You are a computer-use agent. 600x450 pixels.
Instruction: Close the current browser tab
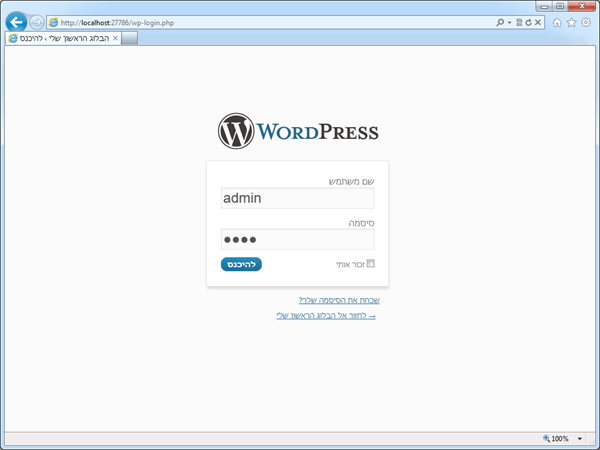click(115, 38)
